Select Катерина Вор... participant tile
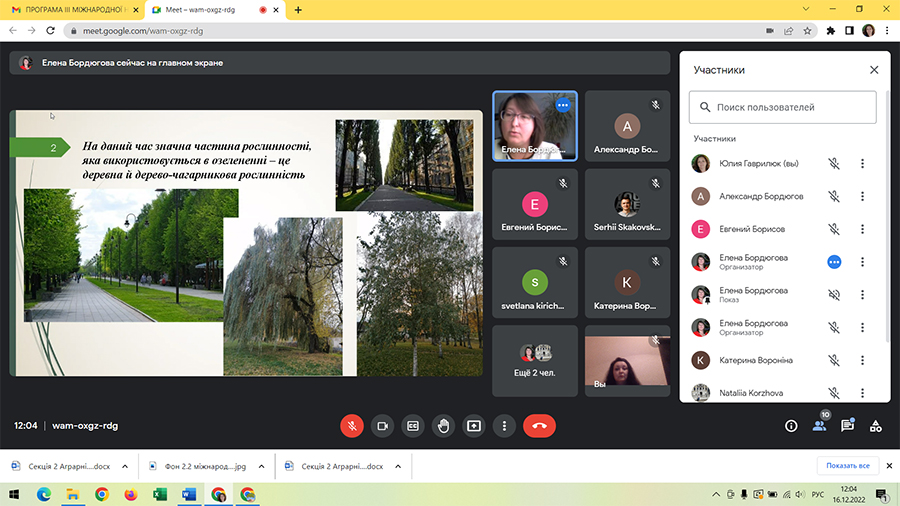Viewport: 900px width, 506px height. [627, 282]
